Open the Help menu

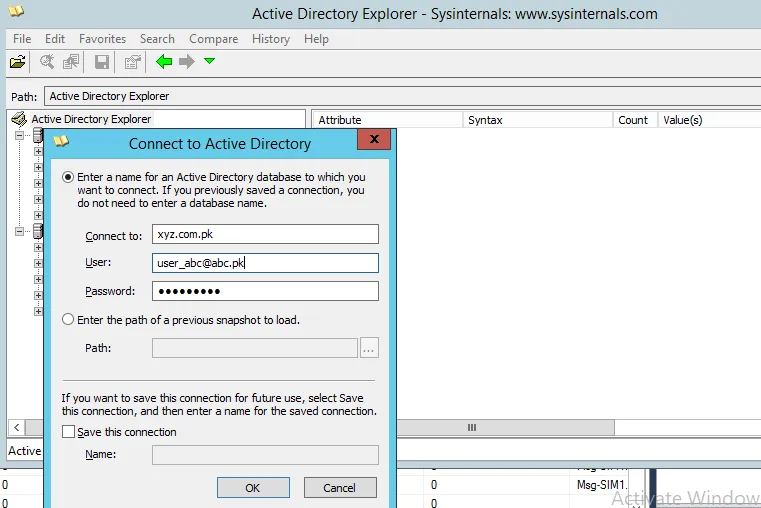[316, 39]
